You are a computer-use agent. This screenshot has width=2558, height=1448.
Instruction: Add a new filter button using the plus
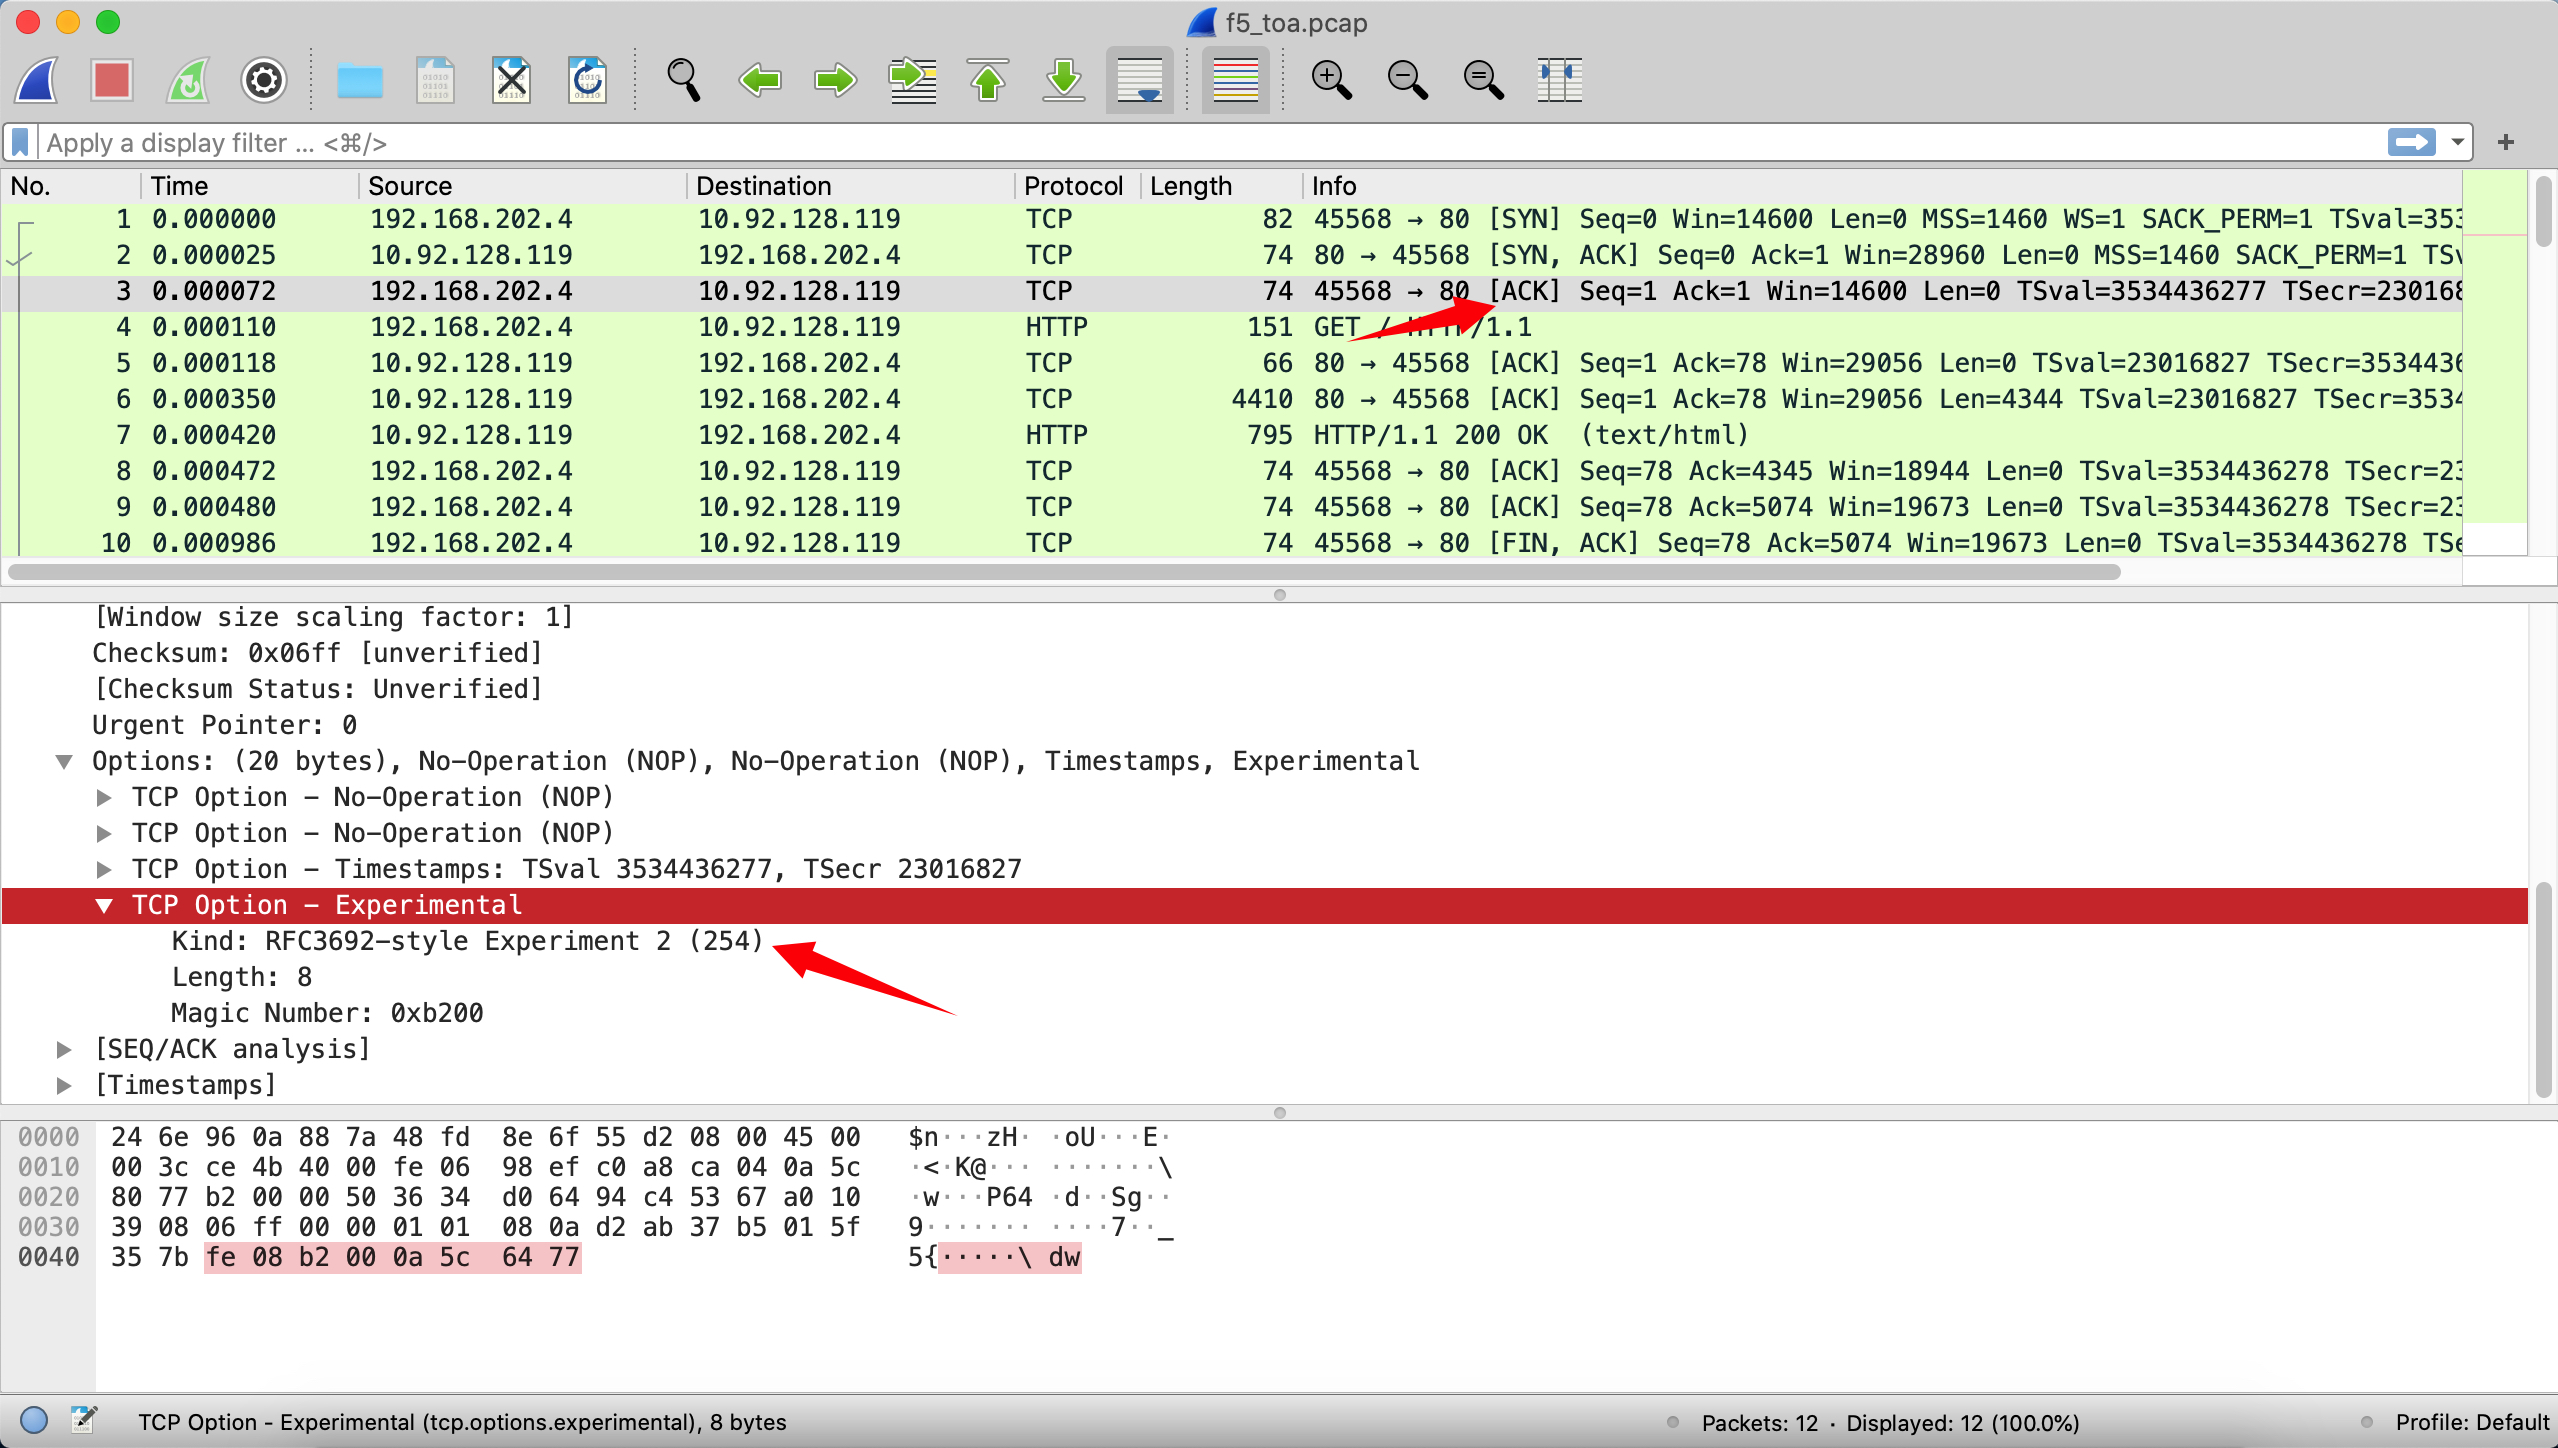(2505, 142)
